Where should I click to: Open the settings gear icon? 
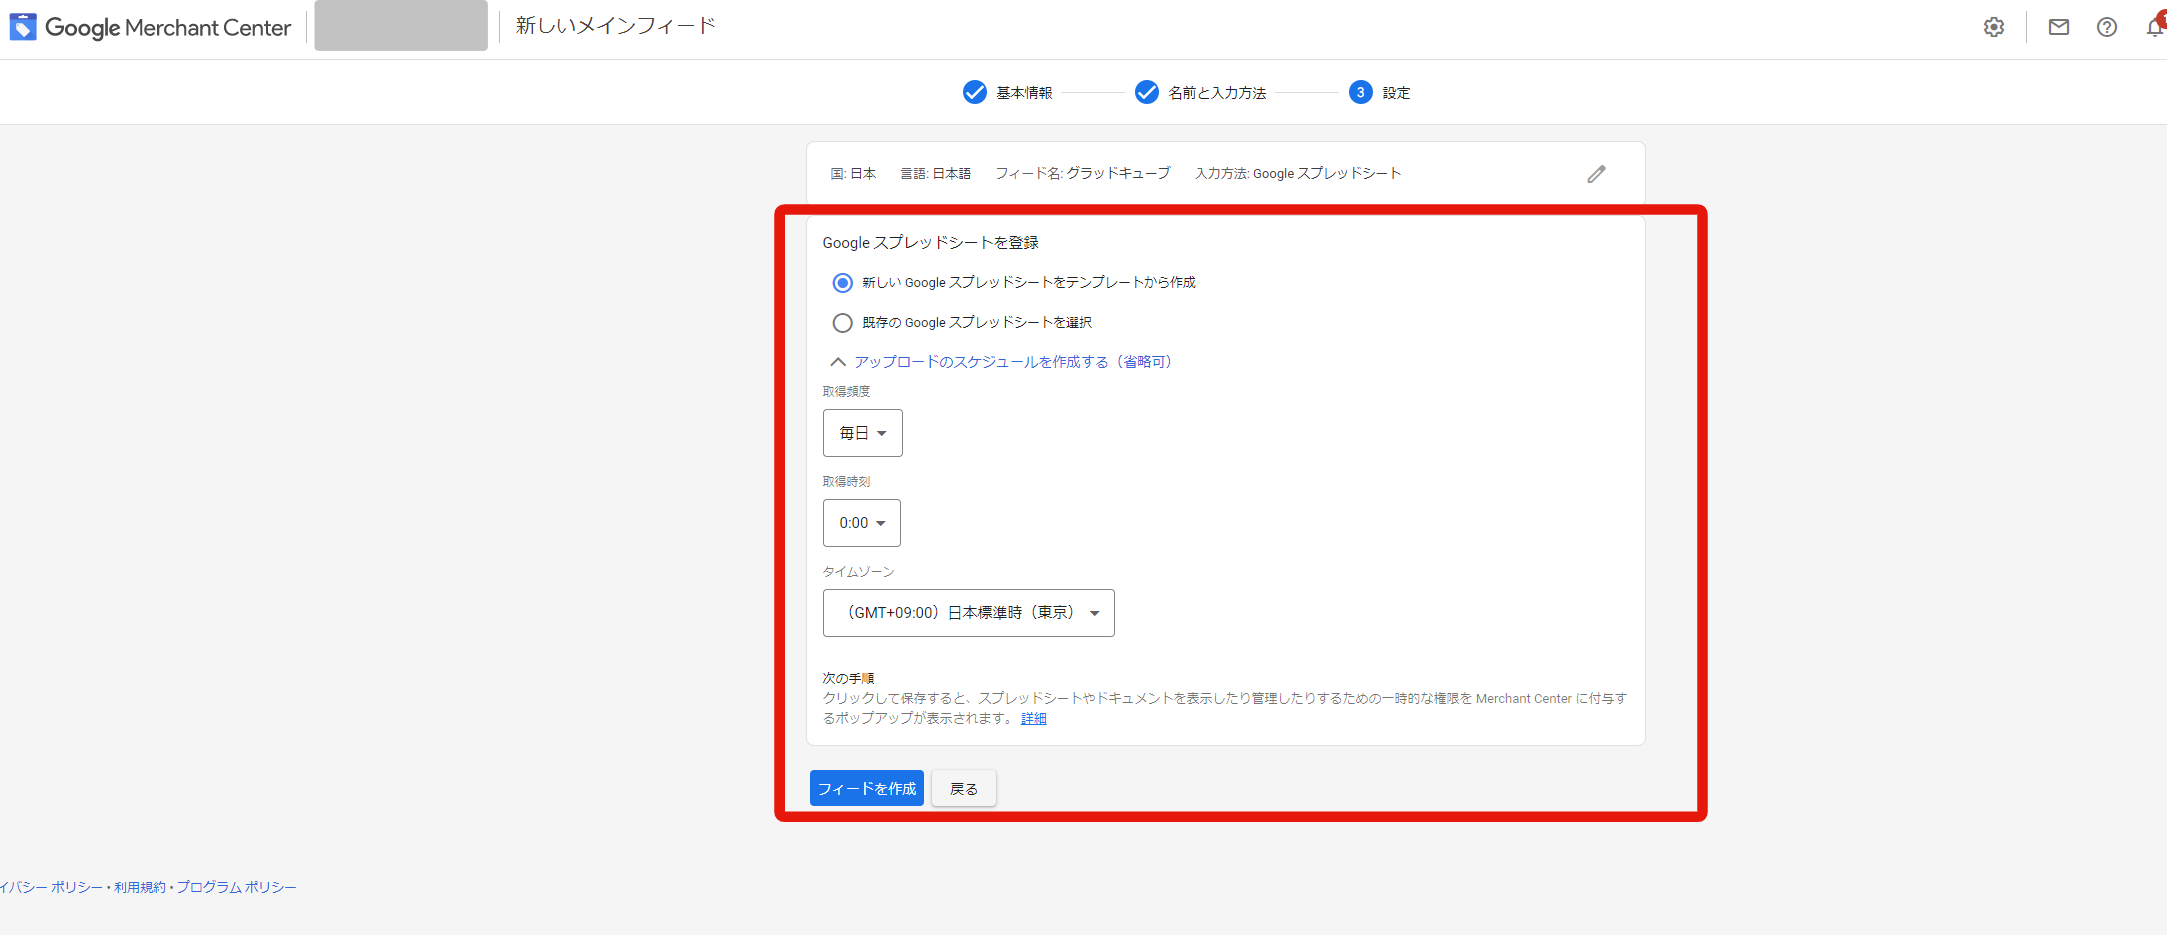1994,27
